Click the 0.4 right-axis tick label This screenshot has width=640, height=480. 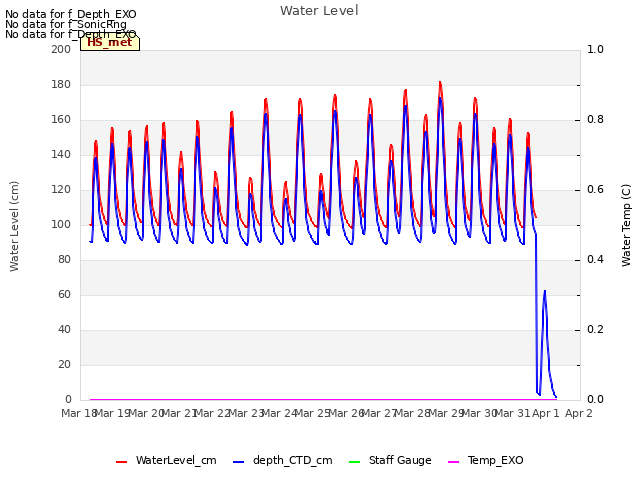pos(595,260)
